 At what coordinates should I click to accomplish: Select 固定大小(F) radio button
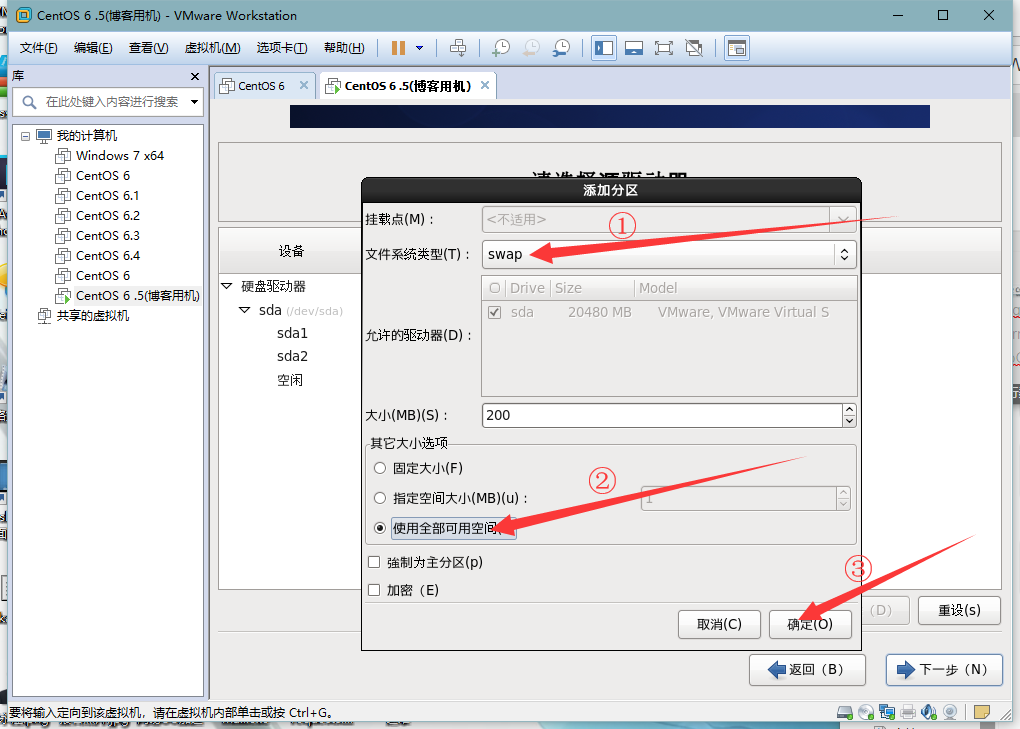pyautogui.click(x=380, y=468)
